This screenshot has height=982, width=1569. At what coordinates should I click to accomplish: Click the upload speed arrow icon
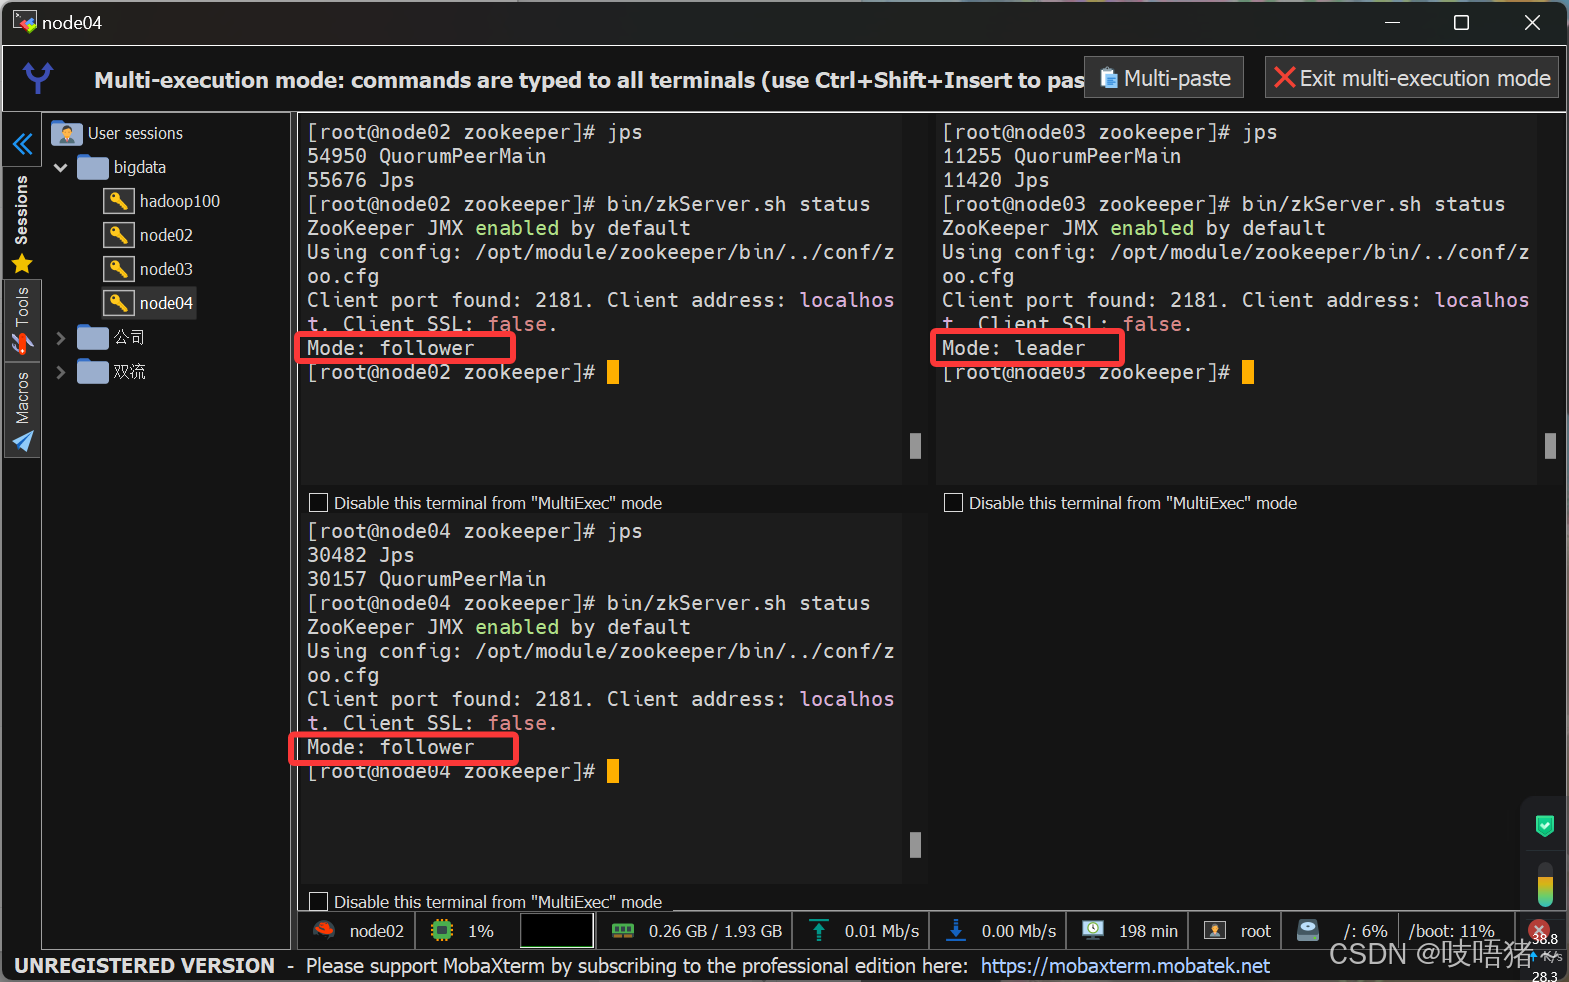(819, 930)
